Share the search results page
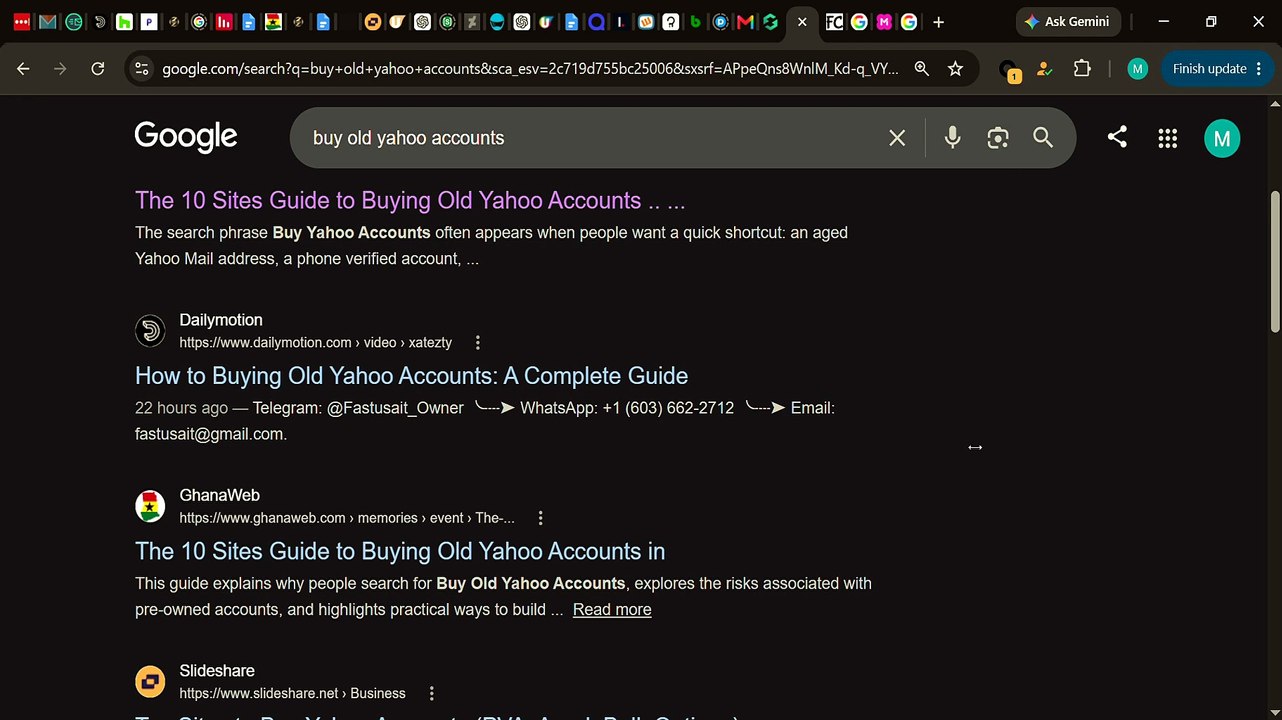The width and height of the screenshot is (1282, 720). pyautogui.click(x=1117, y=137)
